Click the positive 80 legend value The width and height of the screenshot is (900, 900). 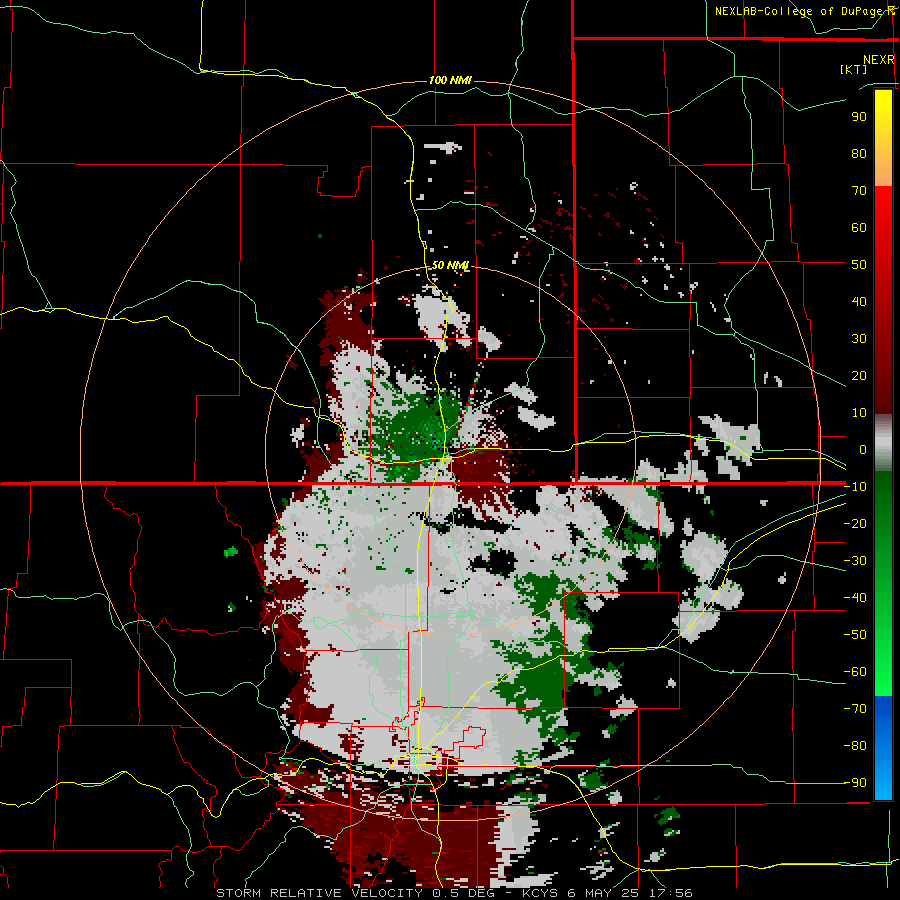(x=859, y=153)
